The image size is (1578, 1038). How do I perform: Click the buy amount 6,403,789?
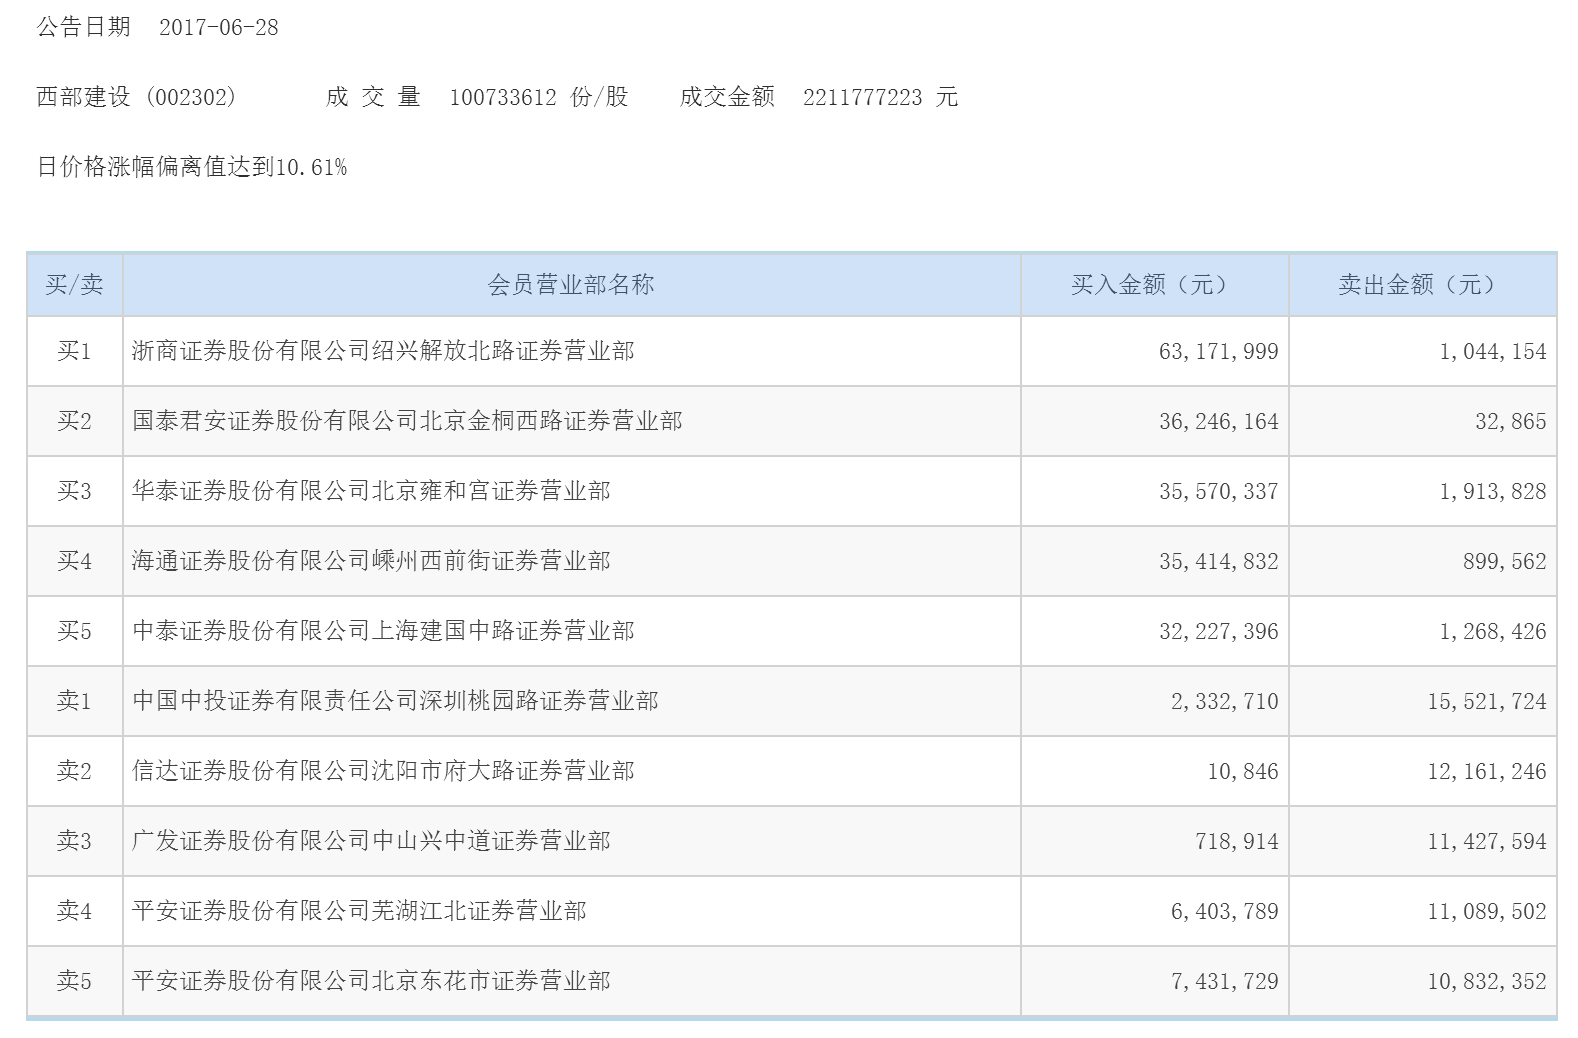pos(1224,912)
